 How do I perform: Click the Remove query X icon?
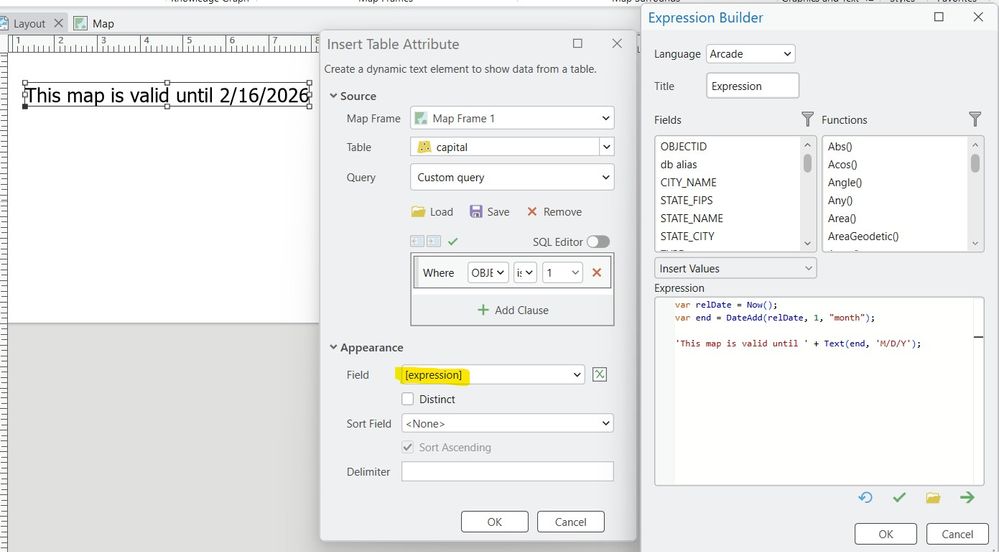[532, 212]
